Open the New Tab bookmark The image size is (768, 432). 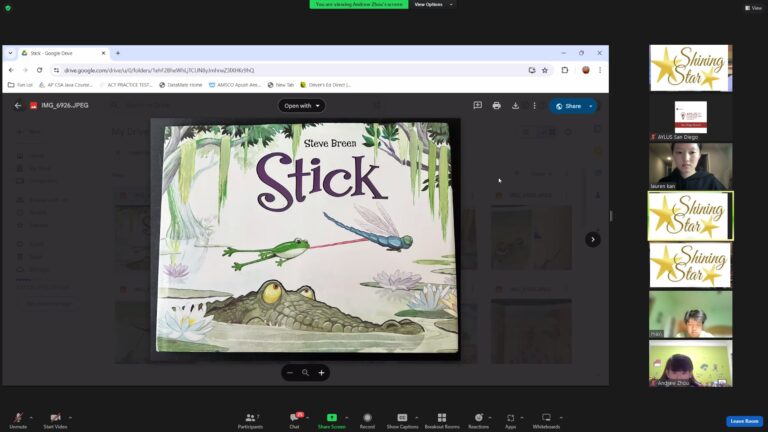click(x=281, y=85)
